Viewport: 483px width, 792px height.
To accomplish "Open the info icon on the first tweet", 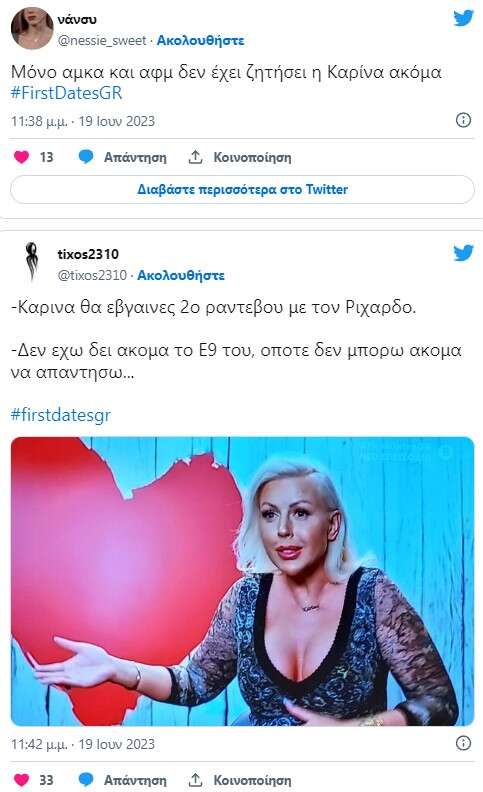I will [x=463, y=120].
